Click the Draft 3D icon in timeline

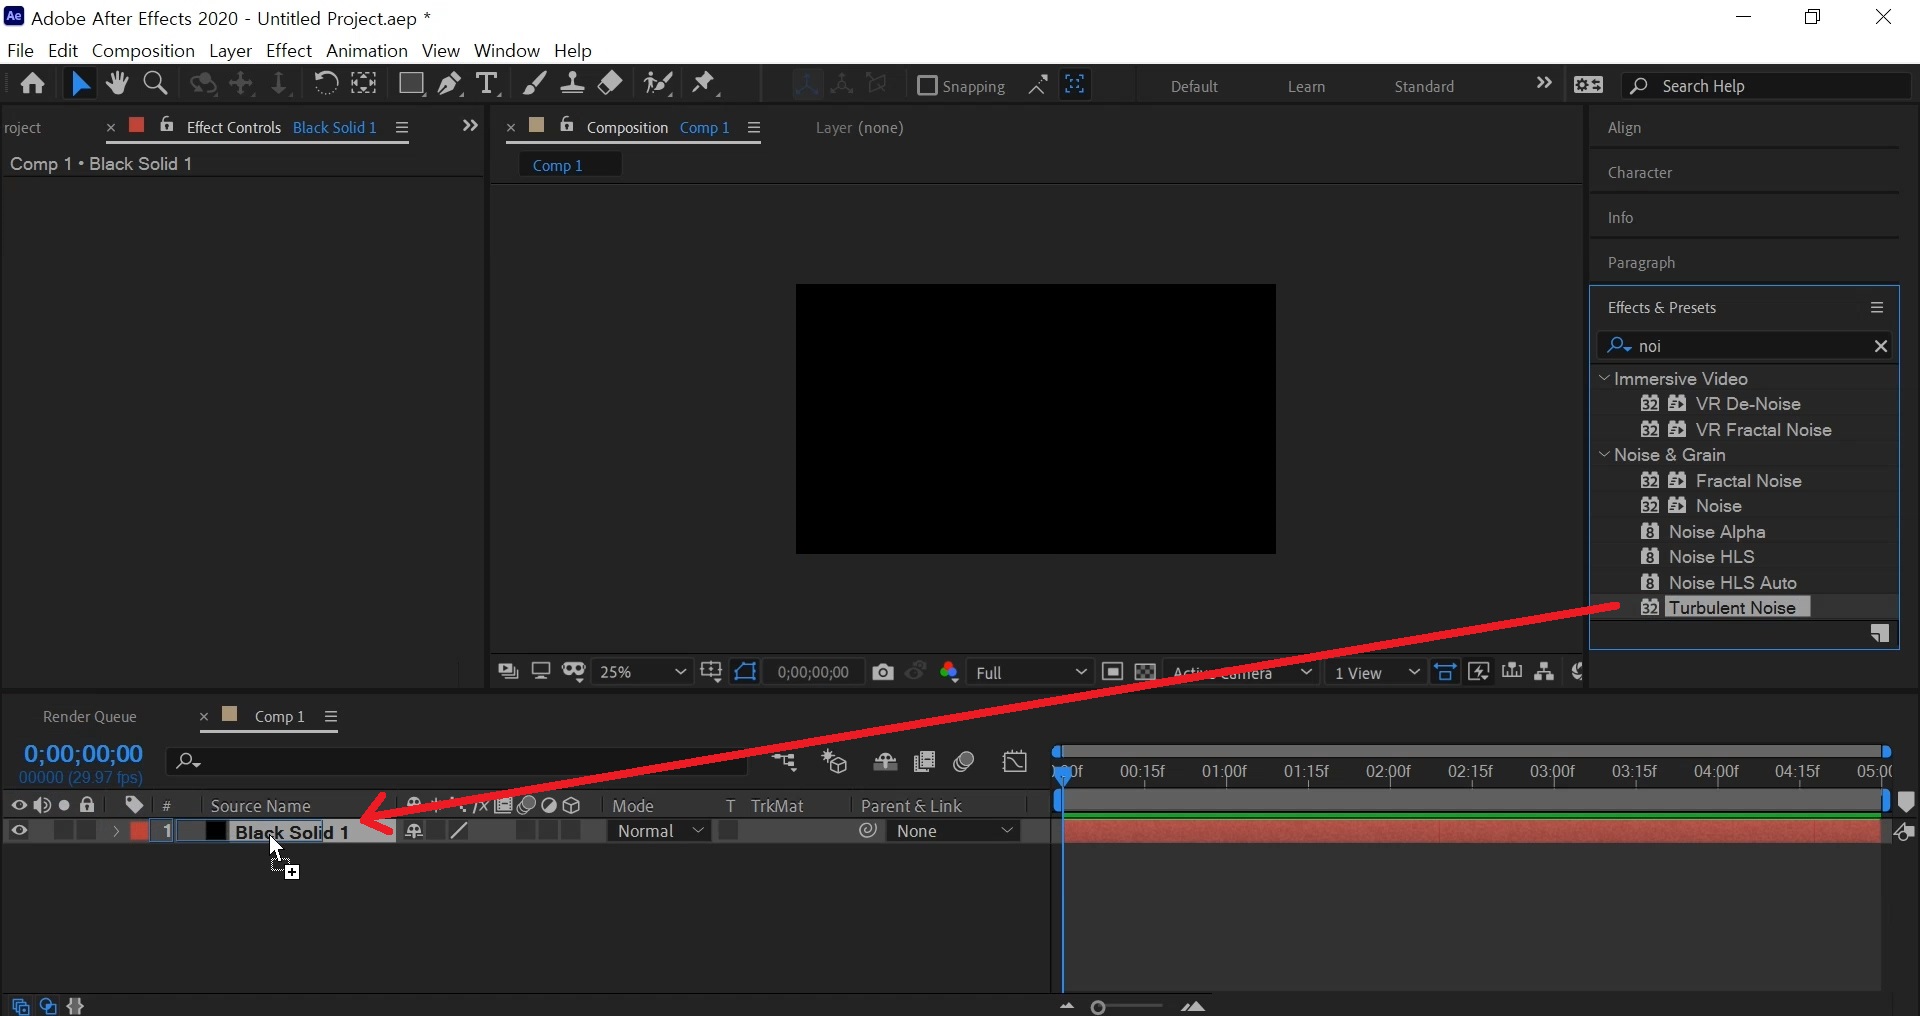click(835, 763)
